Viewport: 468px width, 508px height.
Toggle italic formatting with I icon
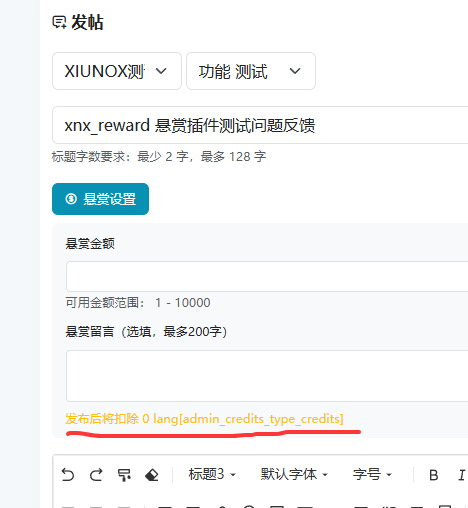point(462,475)
